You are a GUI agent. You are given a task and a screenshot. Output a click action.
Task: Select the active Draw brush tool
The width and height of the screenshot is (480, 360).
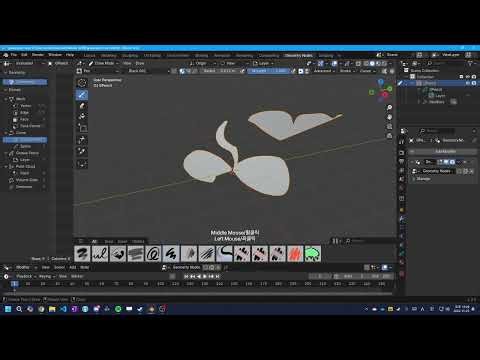pos(82,95)
